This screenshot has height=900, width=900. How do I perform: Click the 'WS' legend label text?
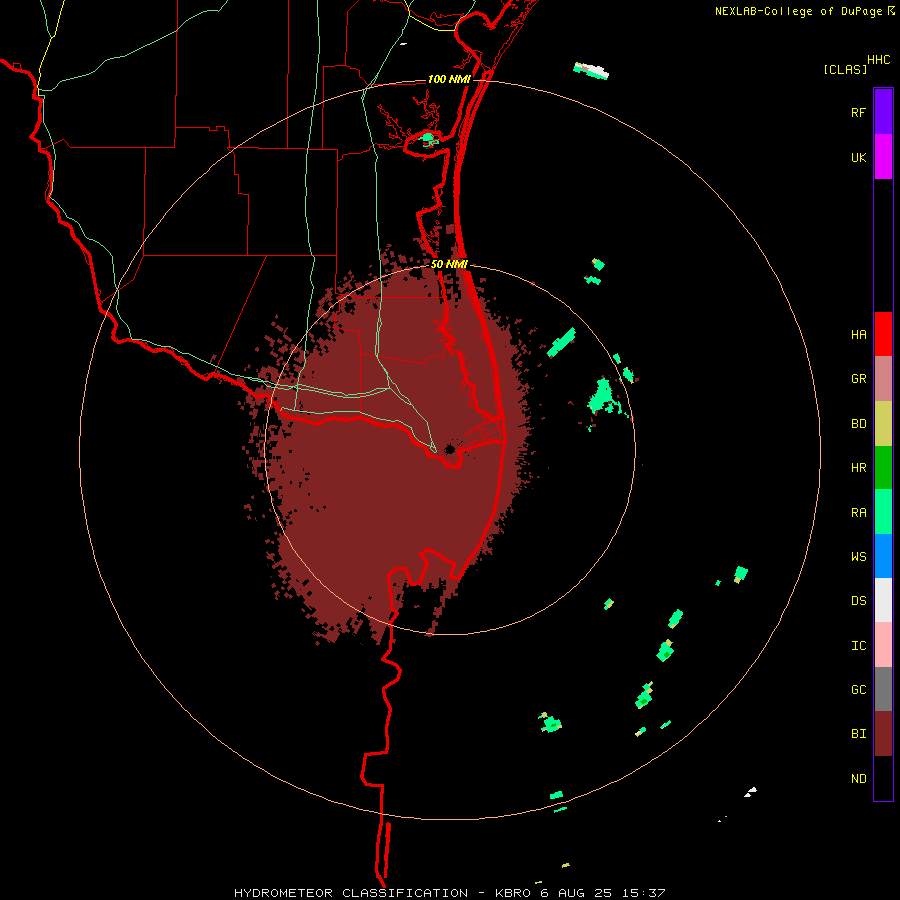[x=858, y=557]
